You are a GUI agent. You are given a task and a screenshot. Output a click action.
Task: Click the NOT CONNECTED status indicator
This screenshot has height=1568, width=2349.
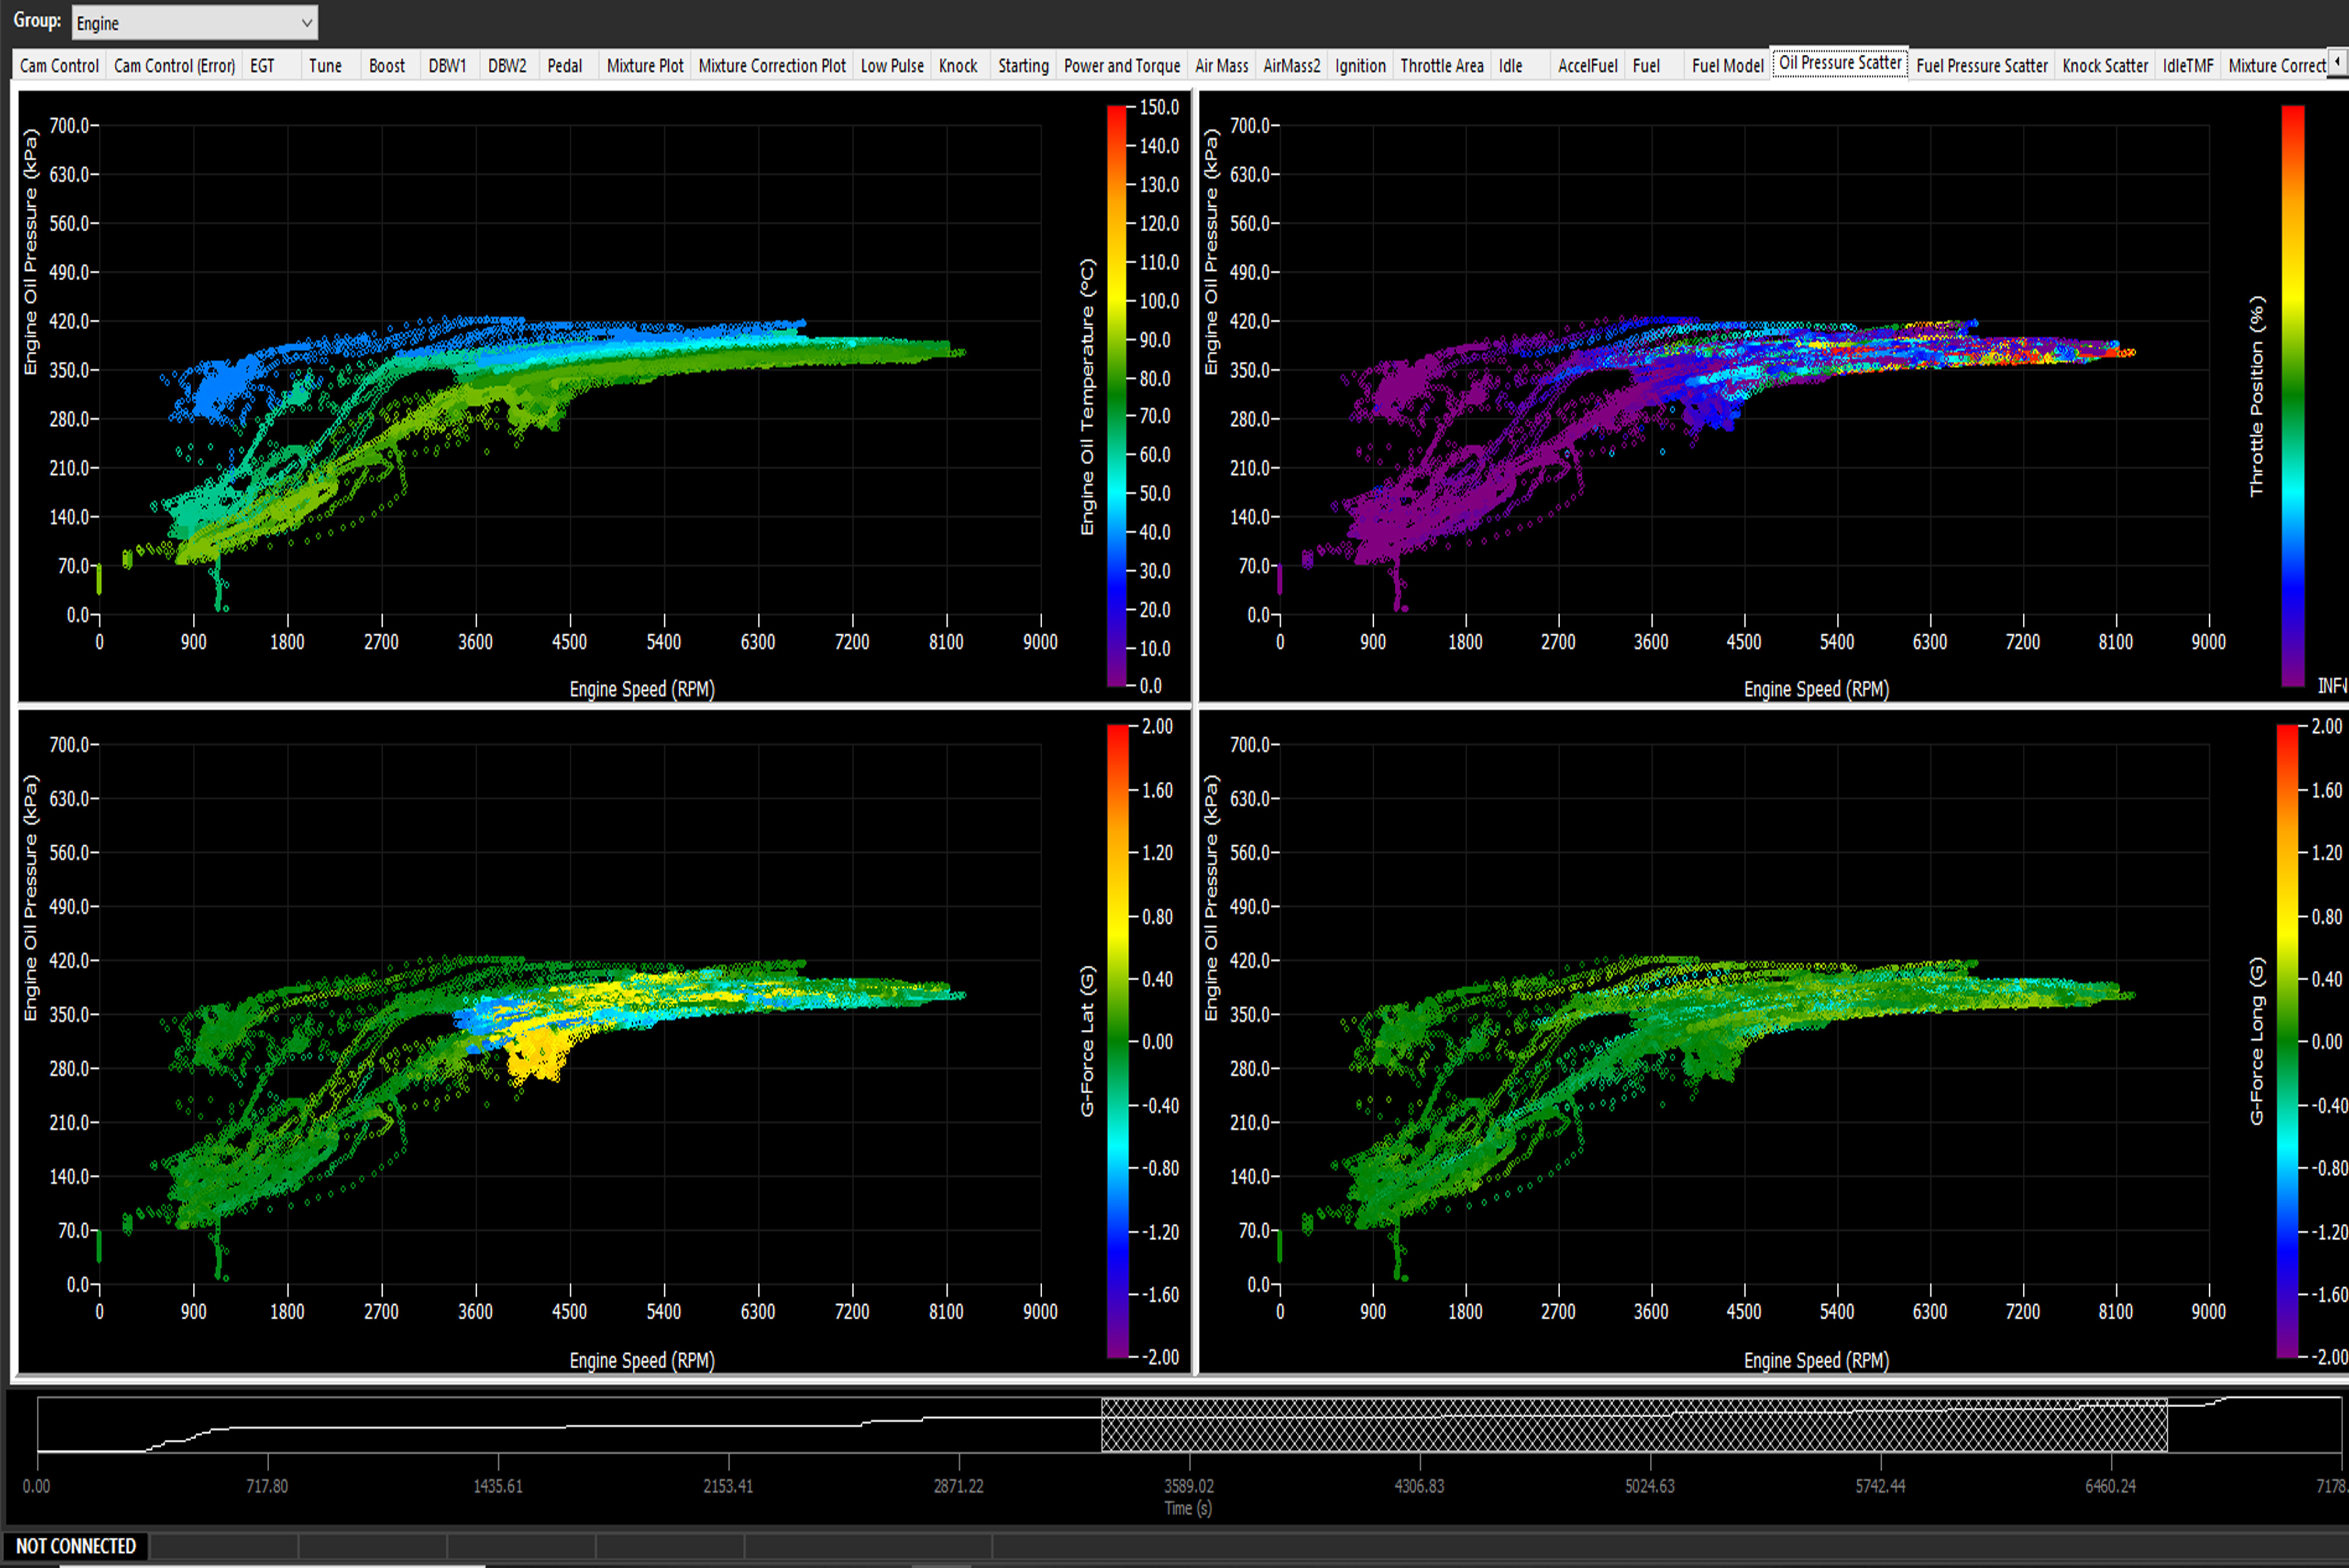[x=76, y=1546]
